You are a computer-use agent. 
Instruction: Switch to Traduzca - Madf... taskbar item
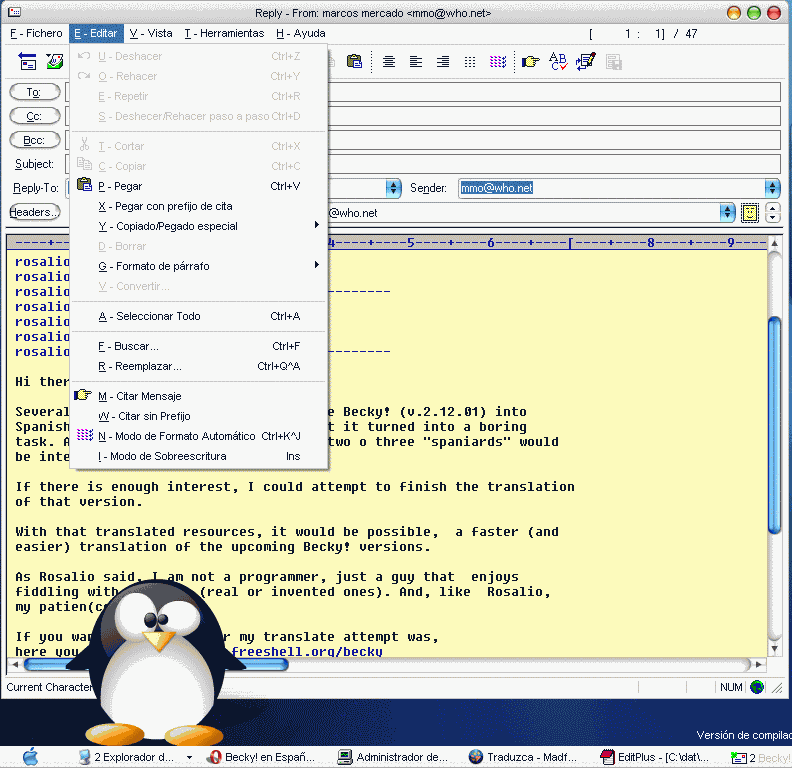523,757
